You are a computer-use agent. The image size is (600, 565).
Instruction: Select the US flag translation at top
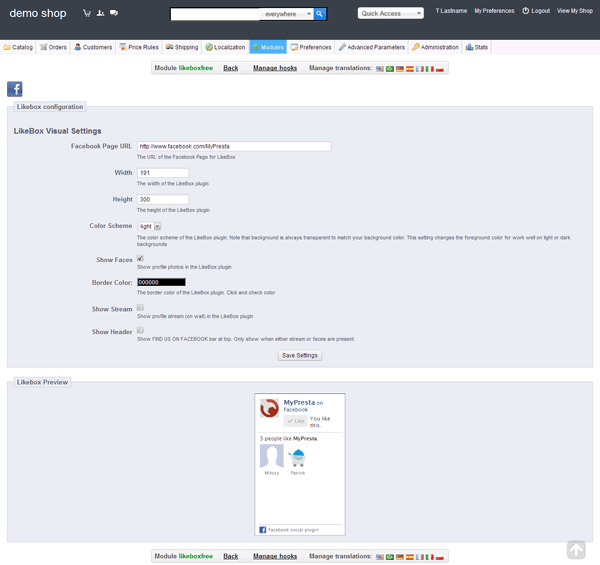(x=380, y=69)
